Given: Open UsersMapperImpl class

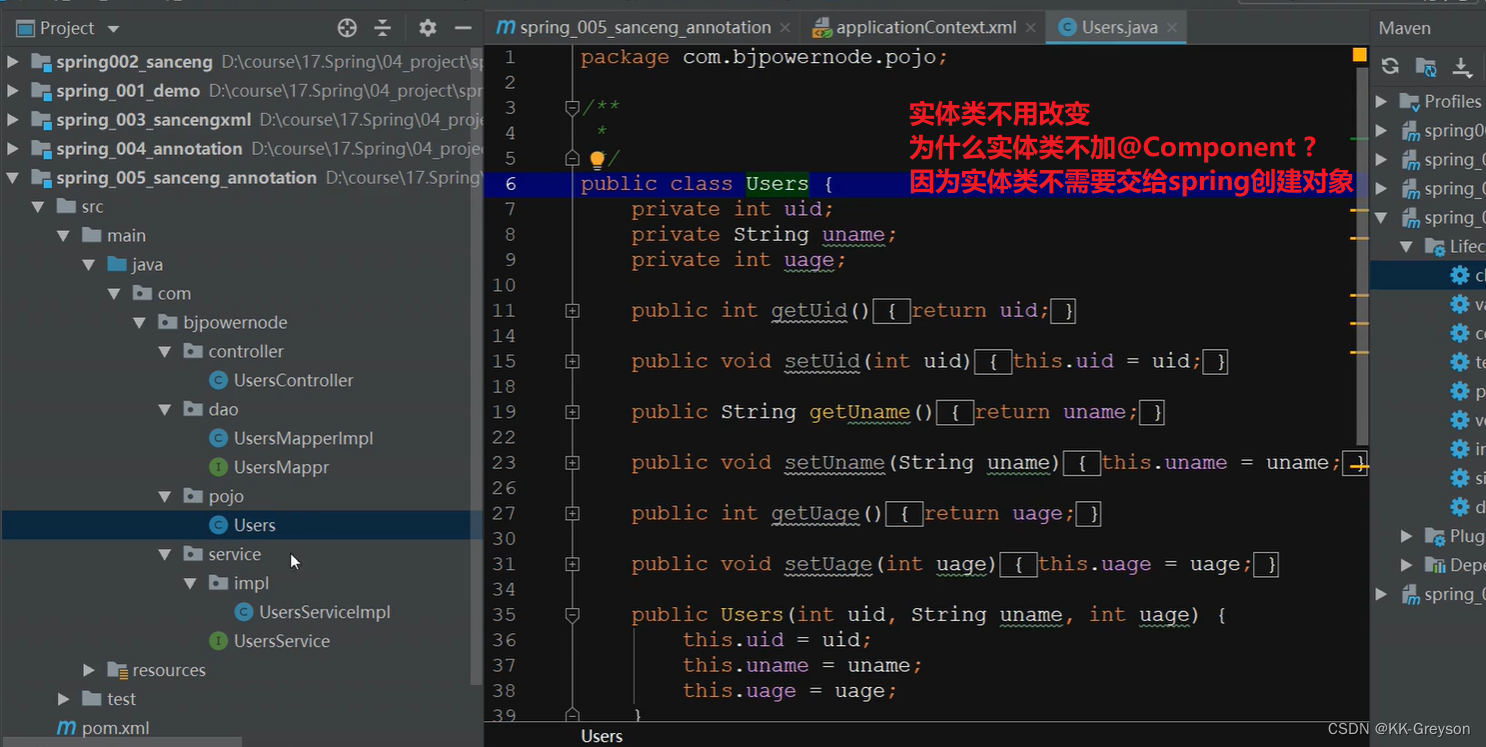Looking at the screenshot, I should coord(303,439).
